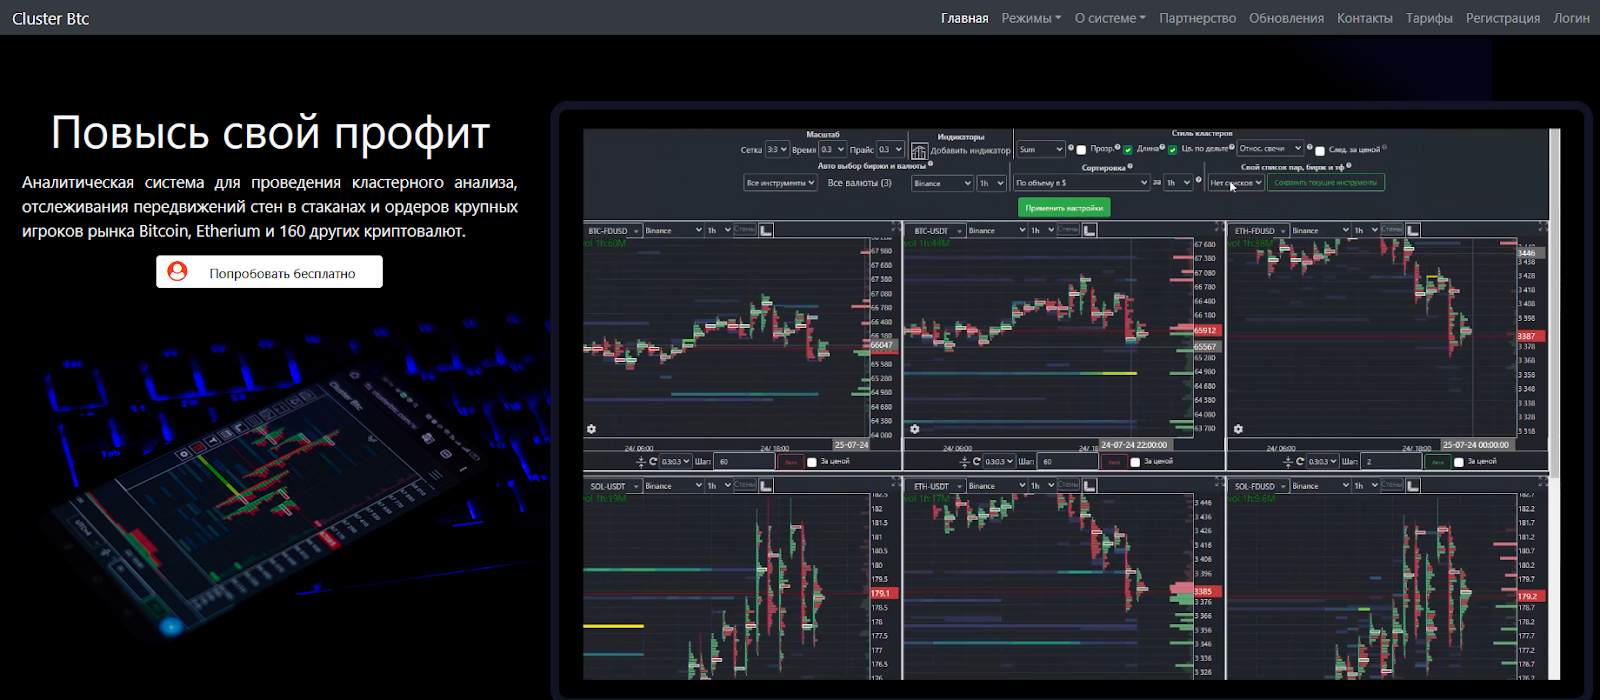Open settings gear on BTC-USDT chart
The height and width of the screenshot is (700, 1600).
pyautogui.click(x=914, y=429)
